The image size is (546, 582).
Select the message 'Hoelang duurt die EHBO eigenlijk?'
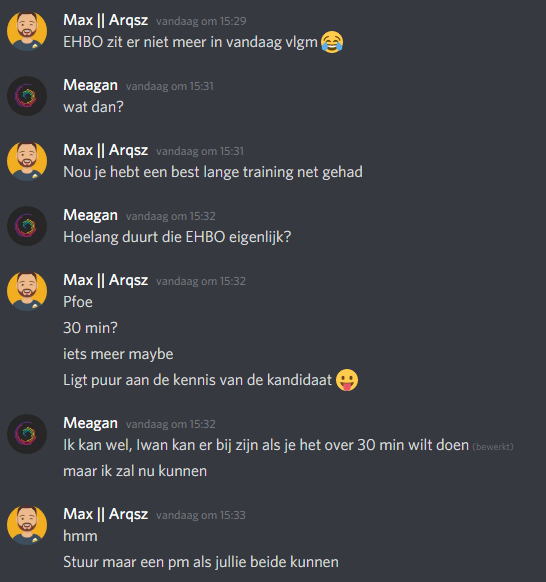pyautogui.click(x=177, y=237)
